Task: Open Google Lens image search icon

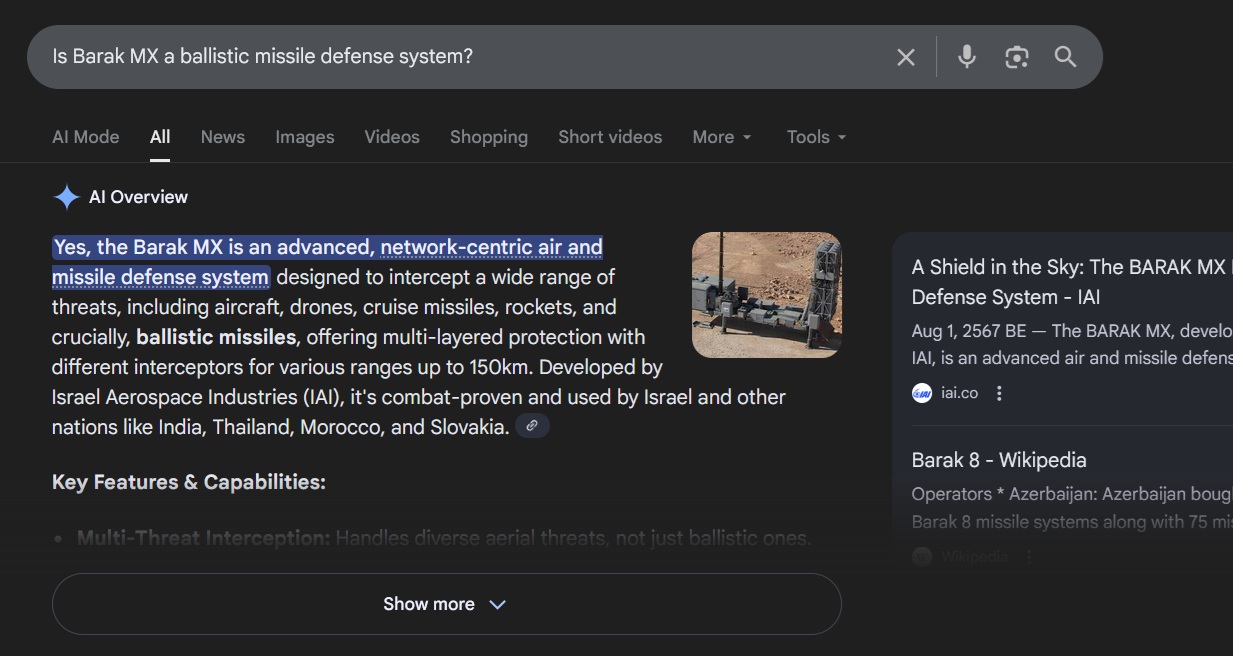Action: pos(1017,57)
